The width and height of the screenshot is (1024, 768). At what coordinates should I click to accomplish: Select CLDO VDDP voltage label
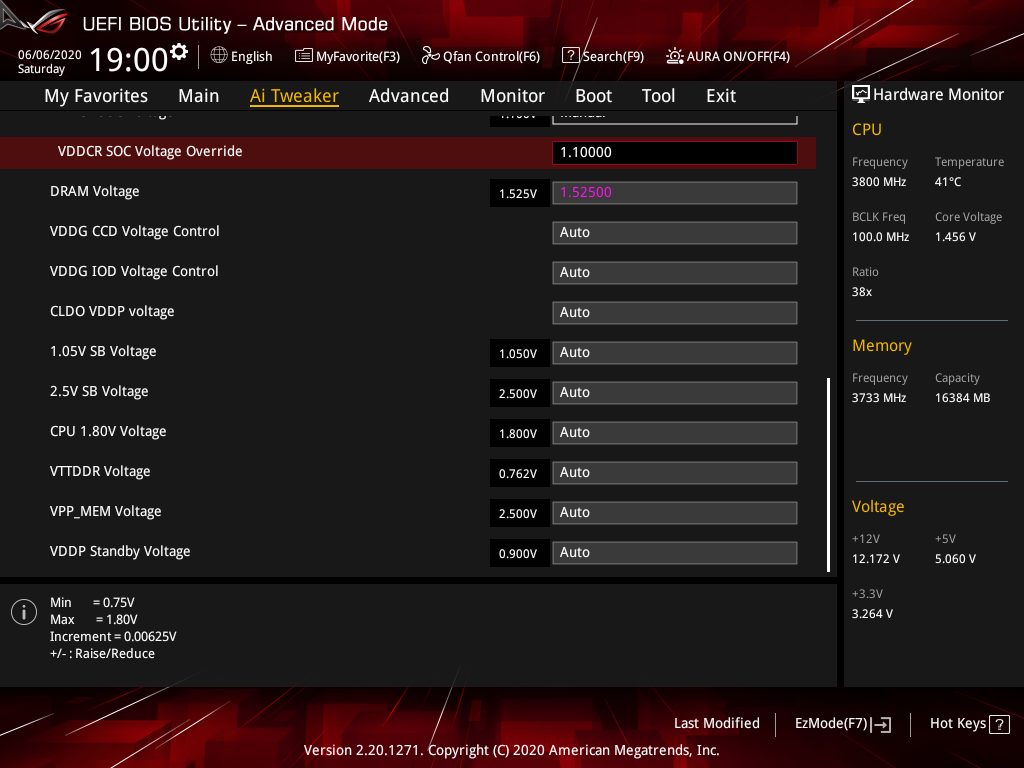point(112,311)
